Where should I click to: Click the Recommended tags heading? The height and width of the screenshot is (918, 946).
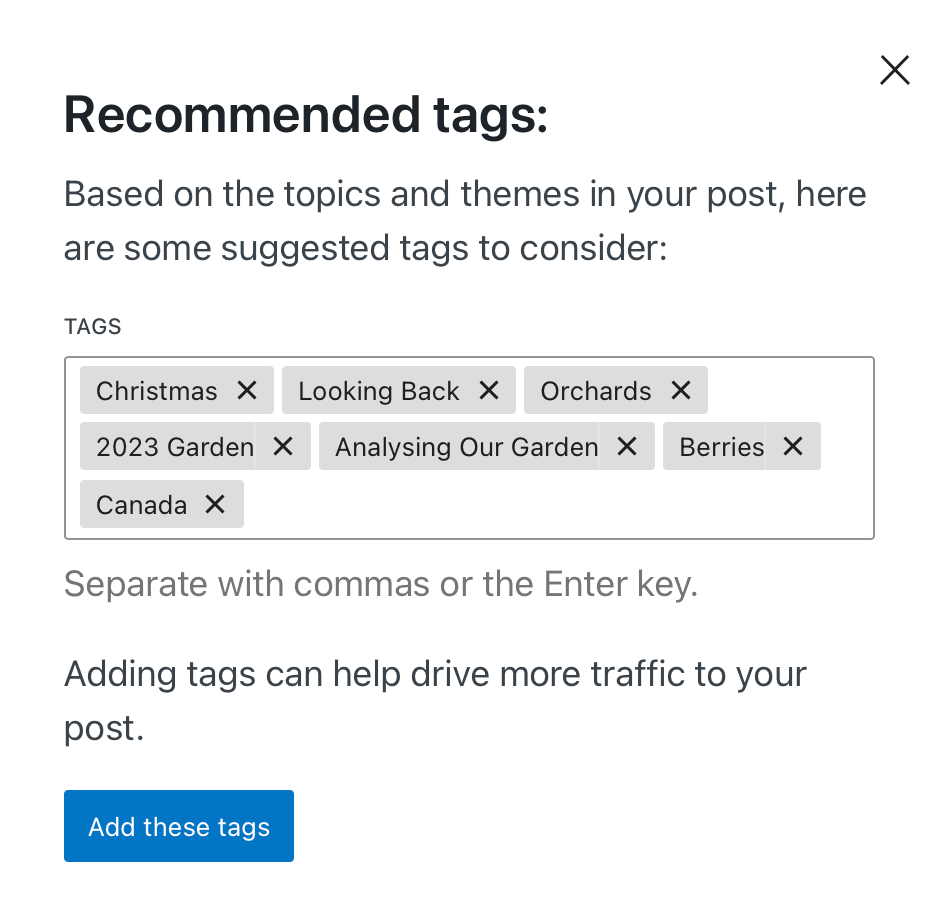(306, 116)
